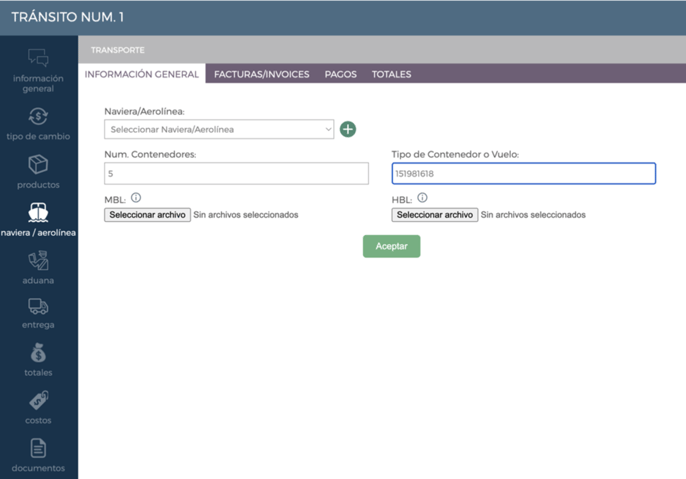
Task: Switch to the TOTALES tab
Action: (392, 74)
